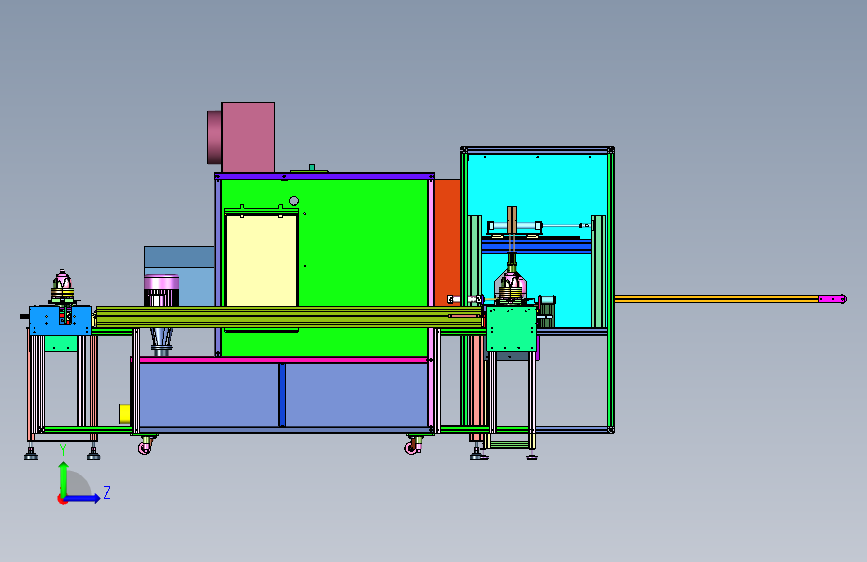
Task: Select the small teal knob atop the green enclosure
Action: 312,167
